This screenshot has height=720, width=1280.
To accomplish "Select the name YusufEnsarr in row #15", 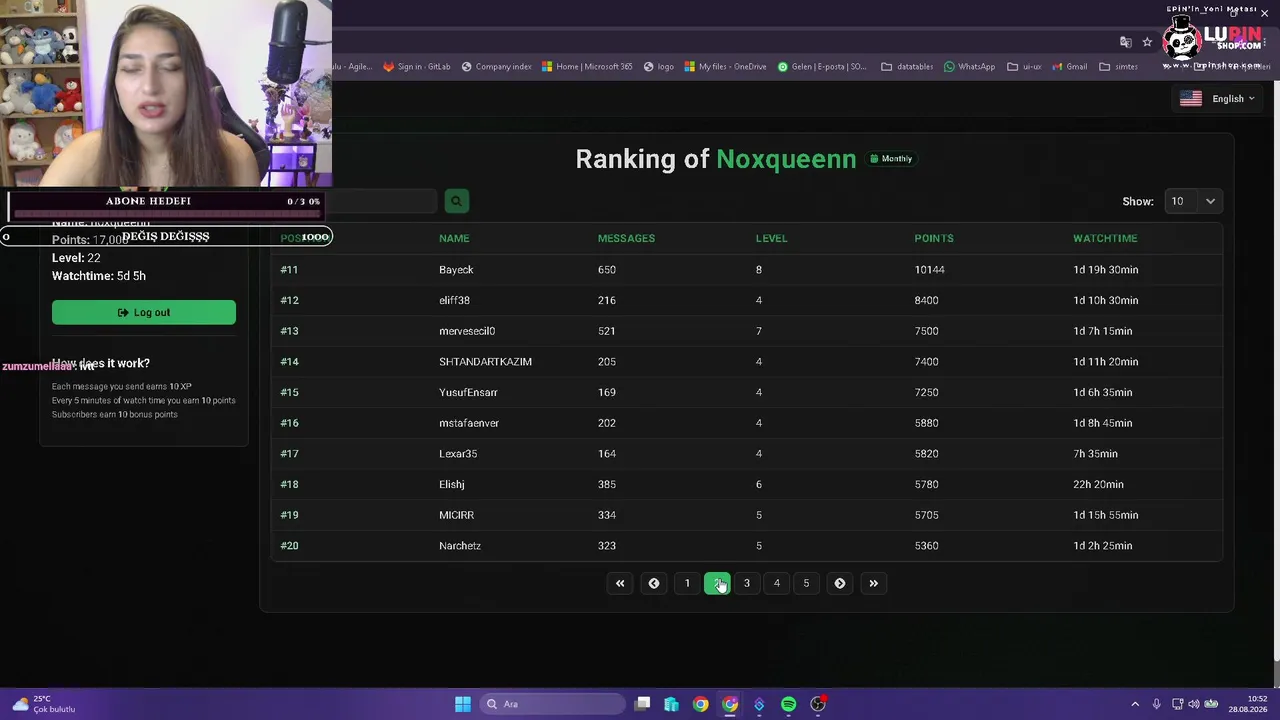I will [468, 392].
